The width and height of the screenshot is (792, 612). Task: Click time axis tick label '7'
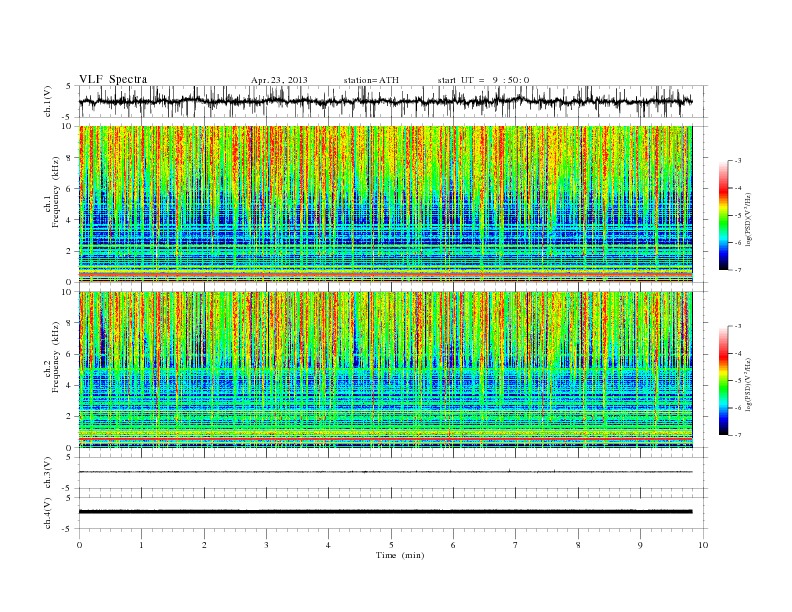(516, 545)
